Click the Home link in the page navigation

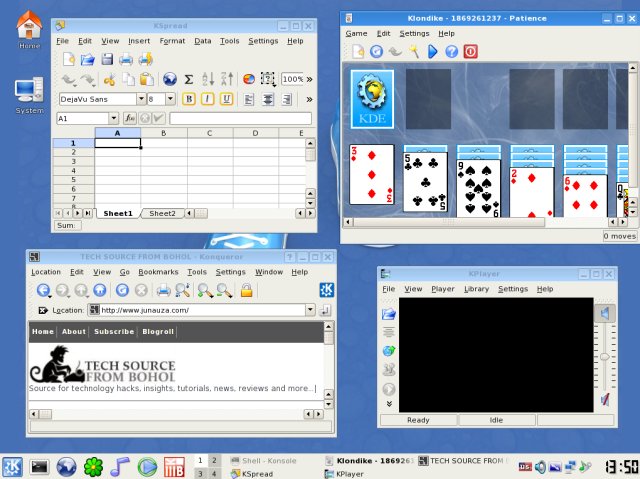pos(43,331)
